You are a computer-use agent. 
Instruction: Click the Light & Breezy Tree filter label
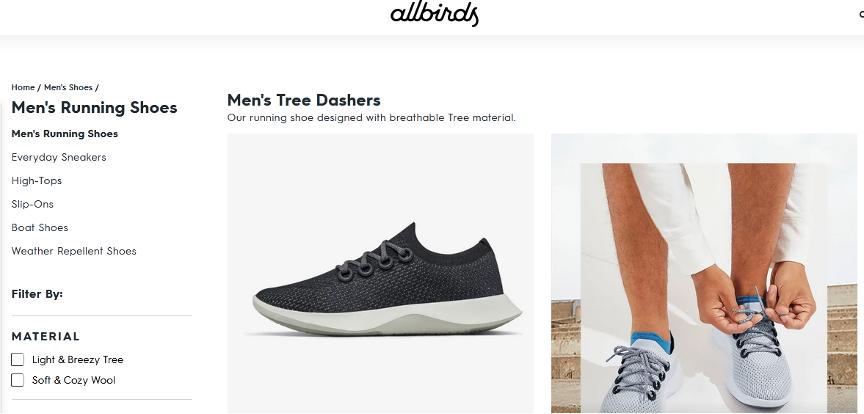[x=78, y=360]
